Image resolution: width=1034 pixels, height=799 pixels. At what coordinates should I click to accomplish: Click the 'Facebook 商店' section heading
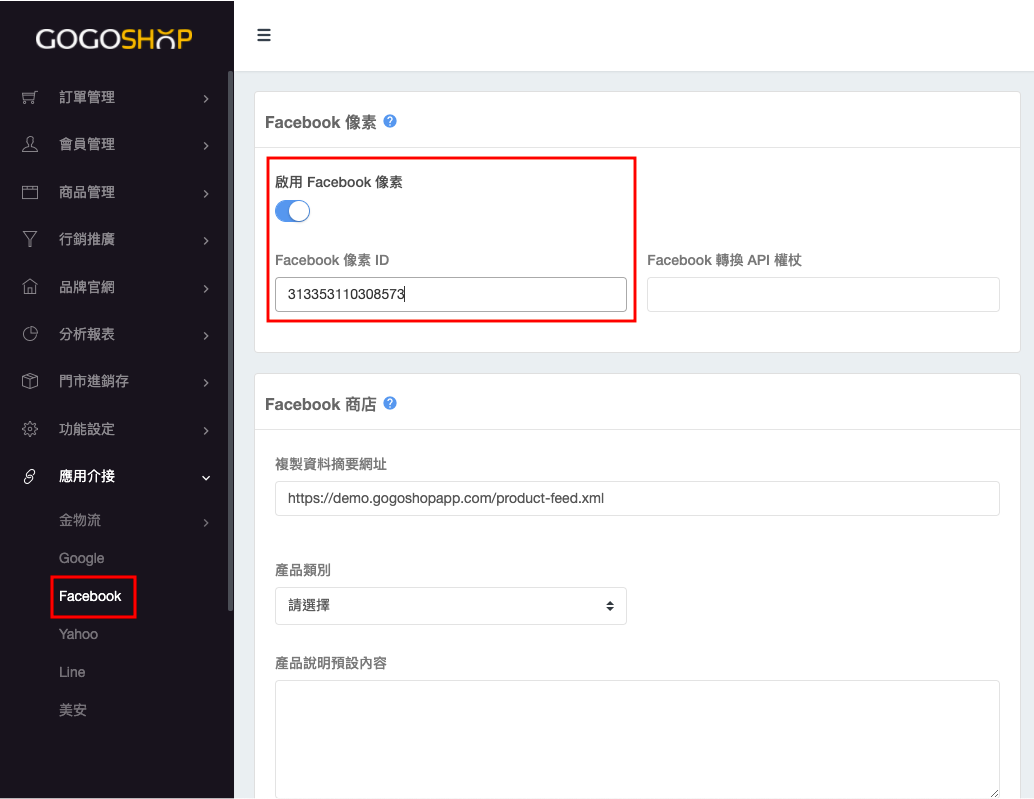pos(320,405)
